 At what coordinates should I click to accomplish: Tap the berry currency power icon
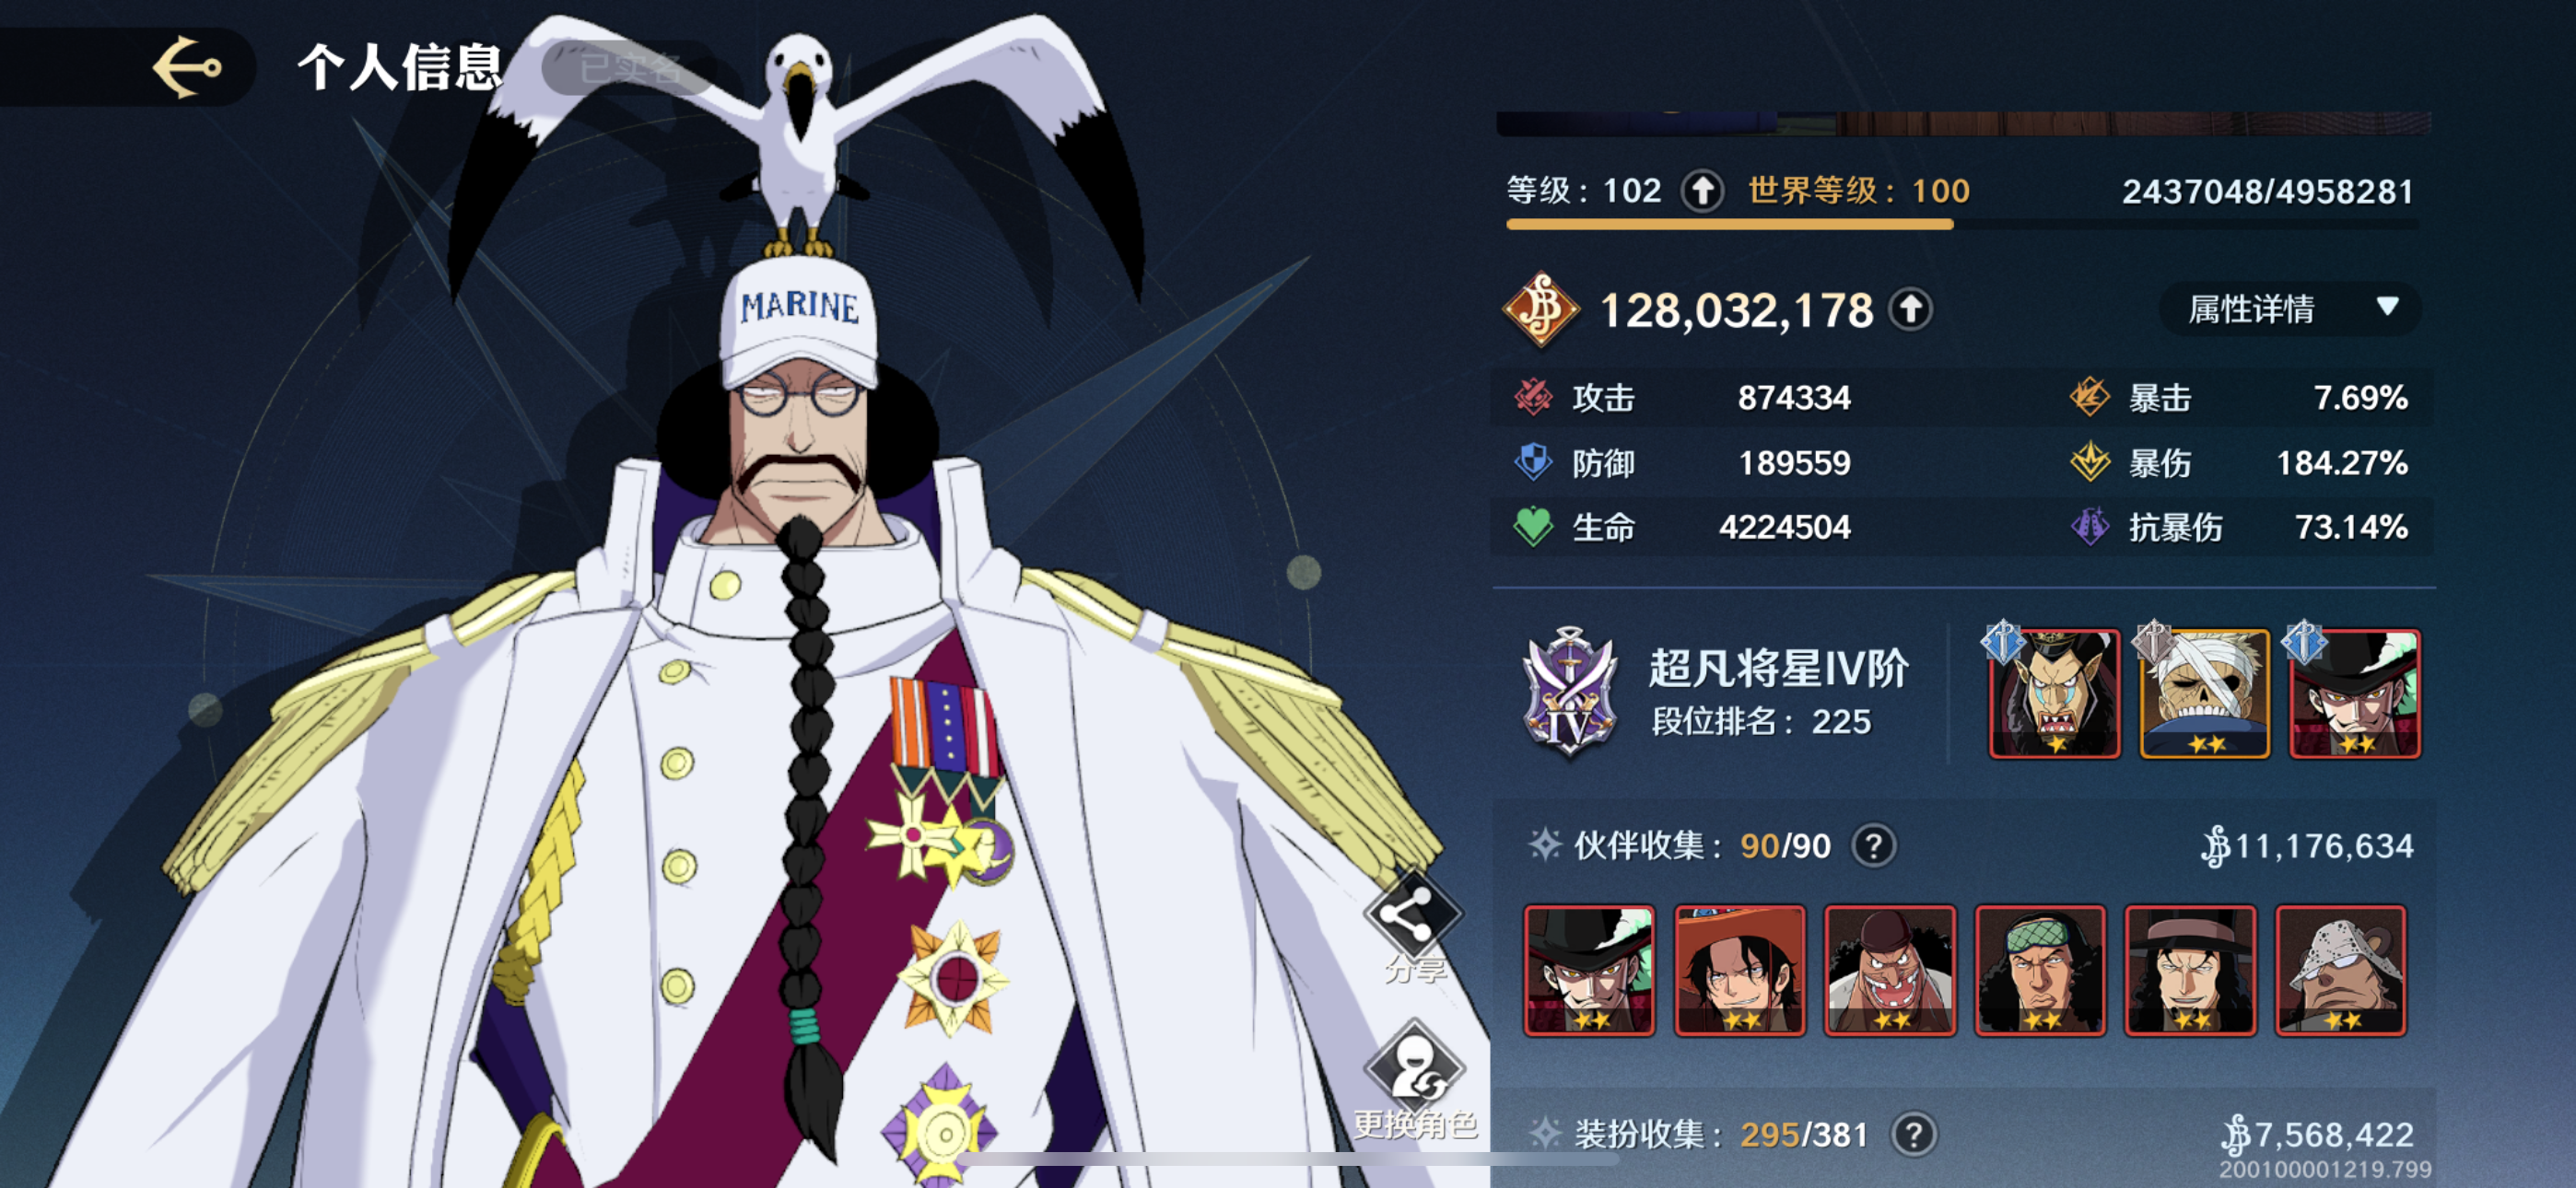1541,310
